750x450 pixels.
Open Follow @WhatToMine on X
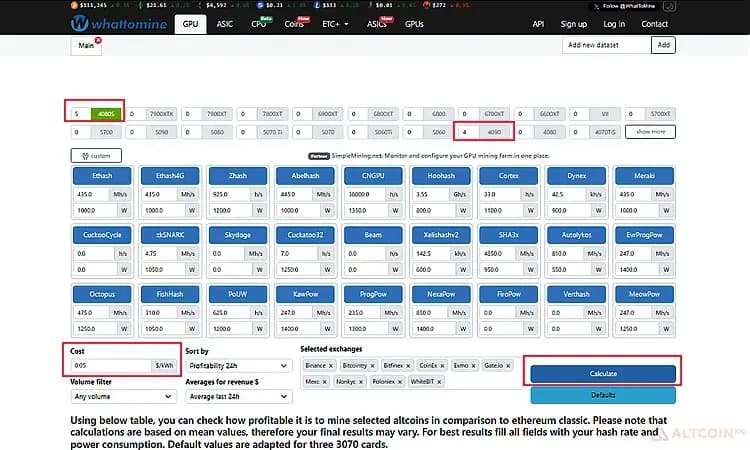tap(625, 6)
